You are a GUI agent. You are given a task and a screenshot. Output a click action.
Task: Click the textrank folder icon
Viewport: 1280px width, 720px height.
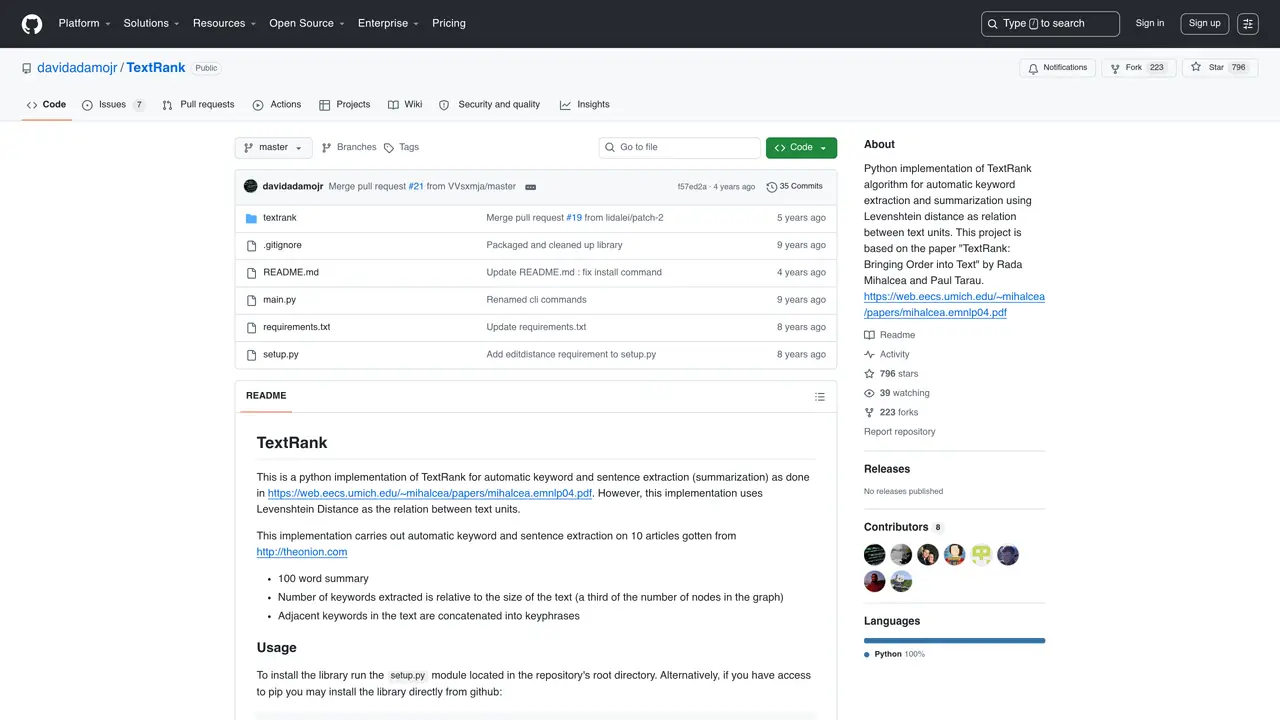tap(251, 218)
